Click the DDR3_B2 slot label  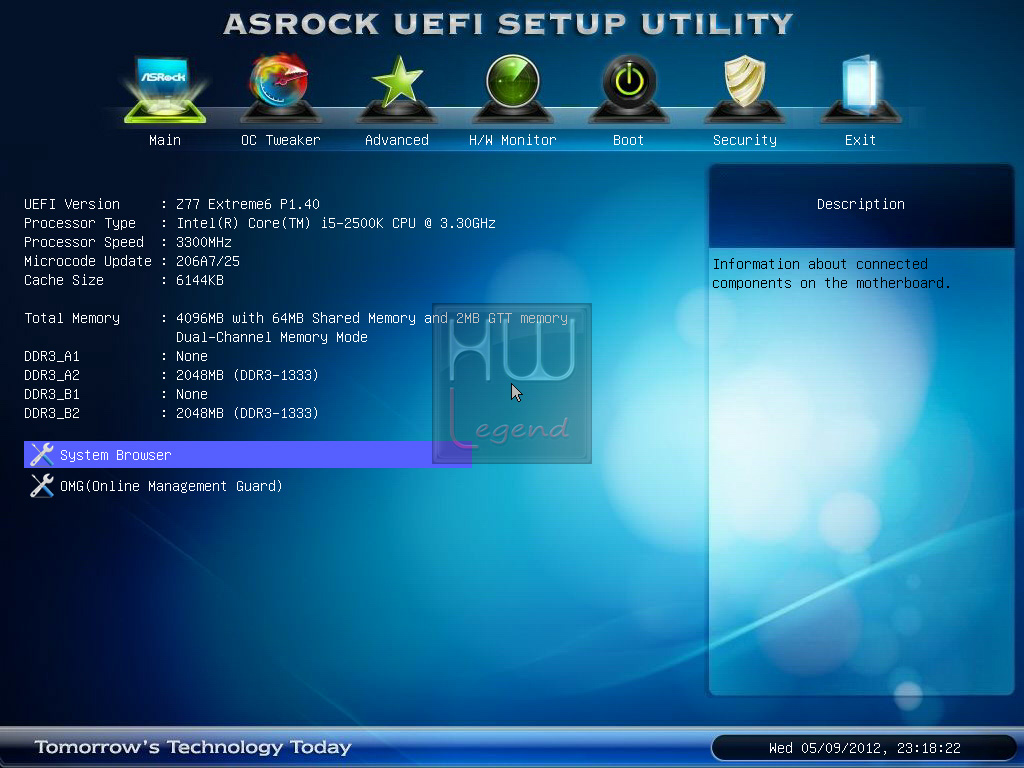pos(52,413)
